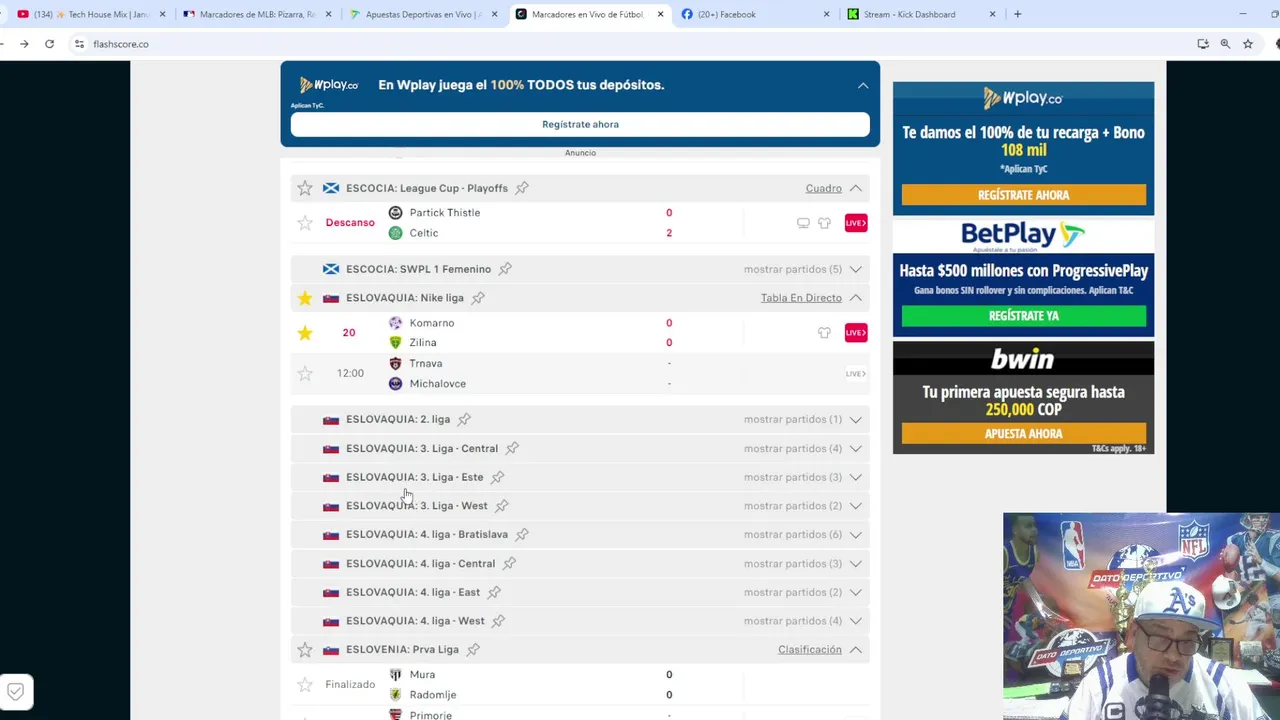Pin the ESLOVENIA Prva Liga league
This screenshot has width=1280, height=720.
tap(473, 650)
